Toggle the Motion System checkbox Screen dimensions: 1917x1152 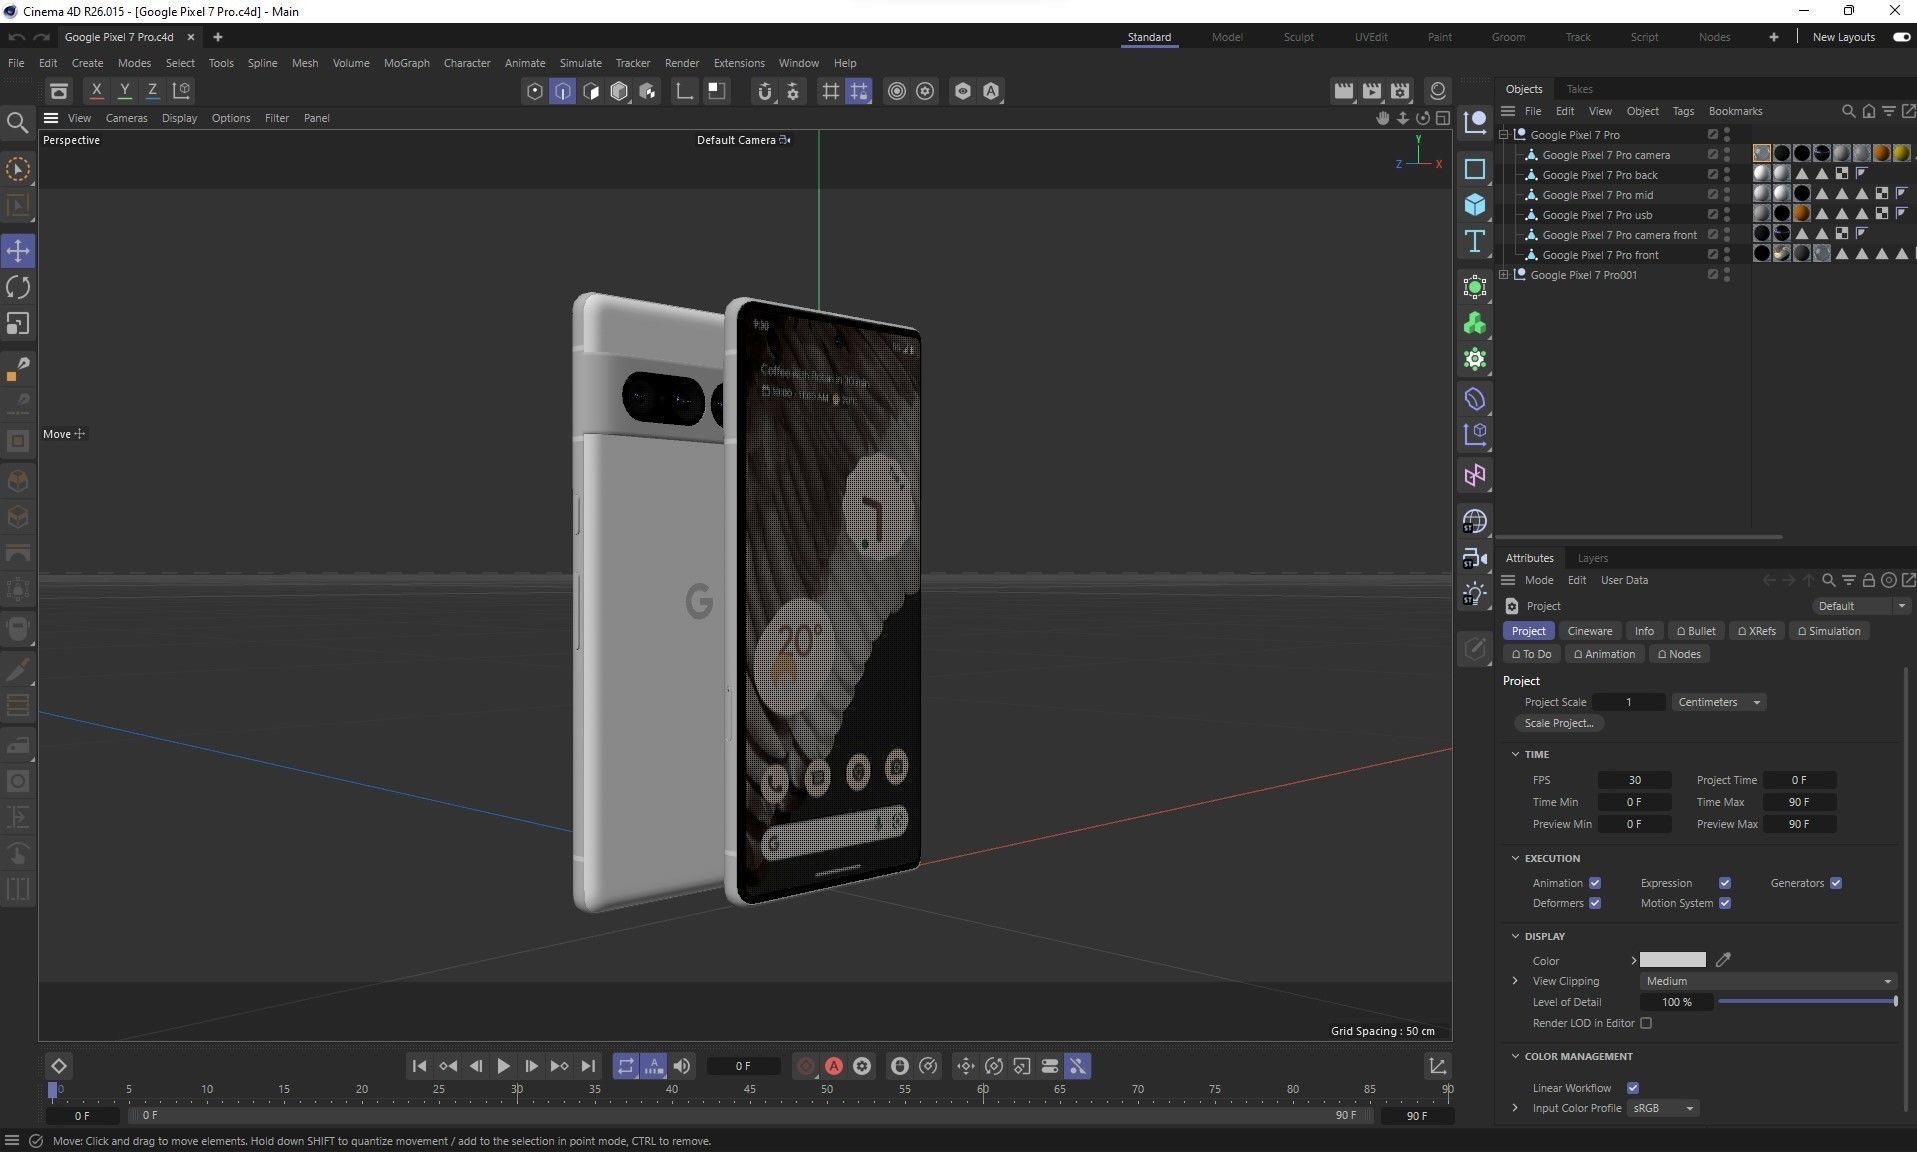[x=1725, y=903]
